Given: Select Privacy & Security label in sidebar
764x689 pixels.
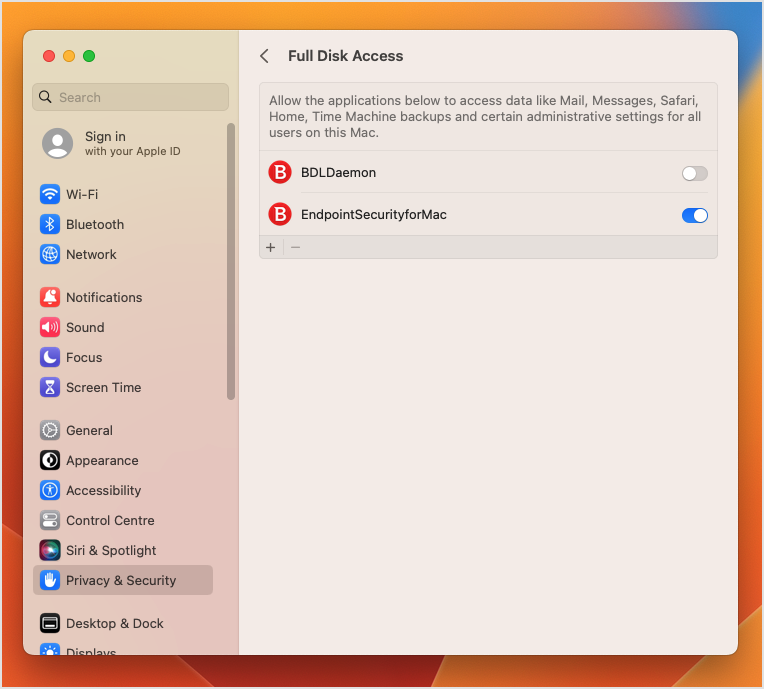Looking at the screenshot, I should pyautogui.click(x=121, y=580).
